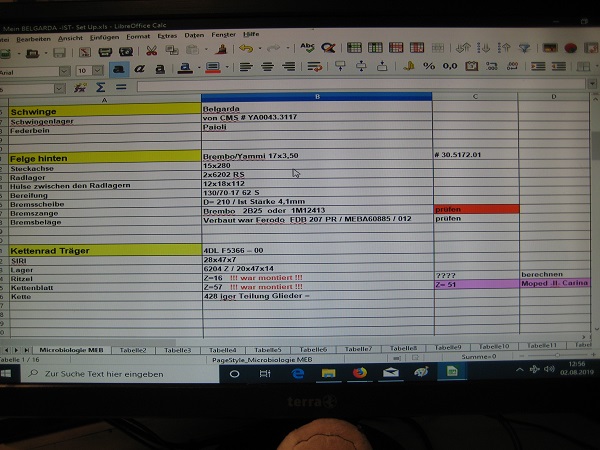Toggle Center Horizontally alignment
This screenshot has height=450, width=600.
point(267,67)
